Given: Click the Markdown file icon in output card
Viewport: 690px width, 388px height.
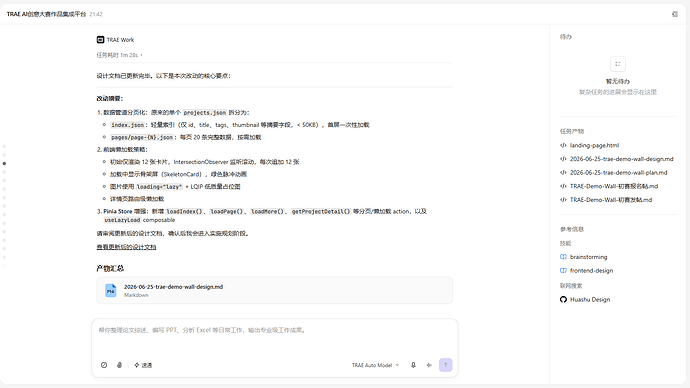Looking at the screenshot, I should click(111, 290).
